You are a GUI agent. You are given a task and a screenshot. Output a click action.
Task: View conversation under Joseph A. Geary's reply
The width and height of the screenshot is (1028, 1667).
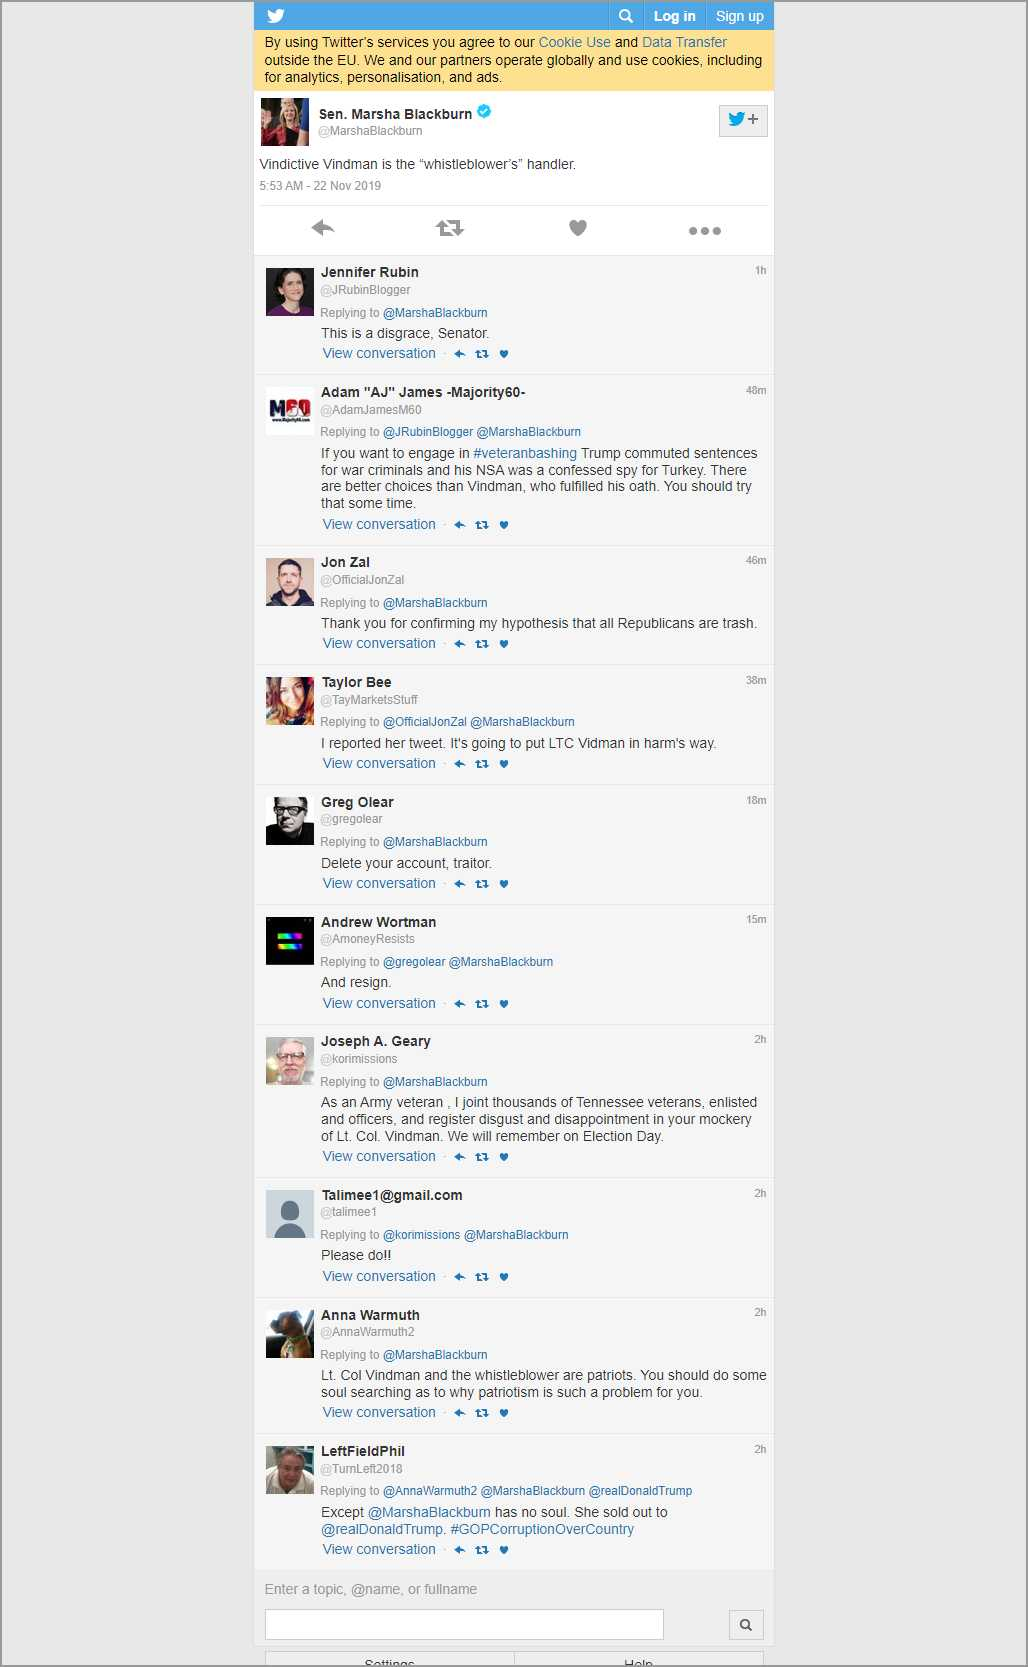[379, 1156]
